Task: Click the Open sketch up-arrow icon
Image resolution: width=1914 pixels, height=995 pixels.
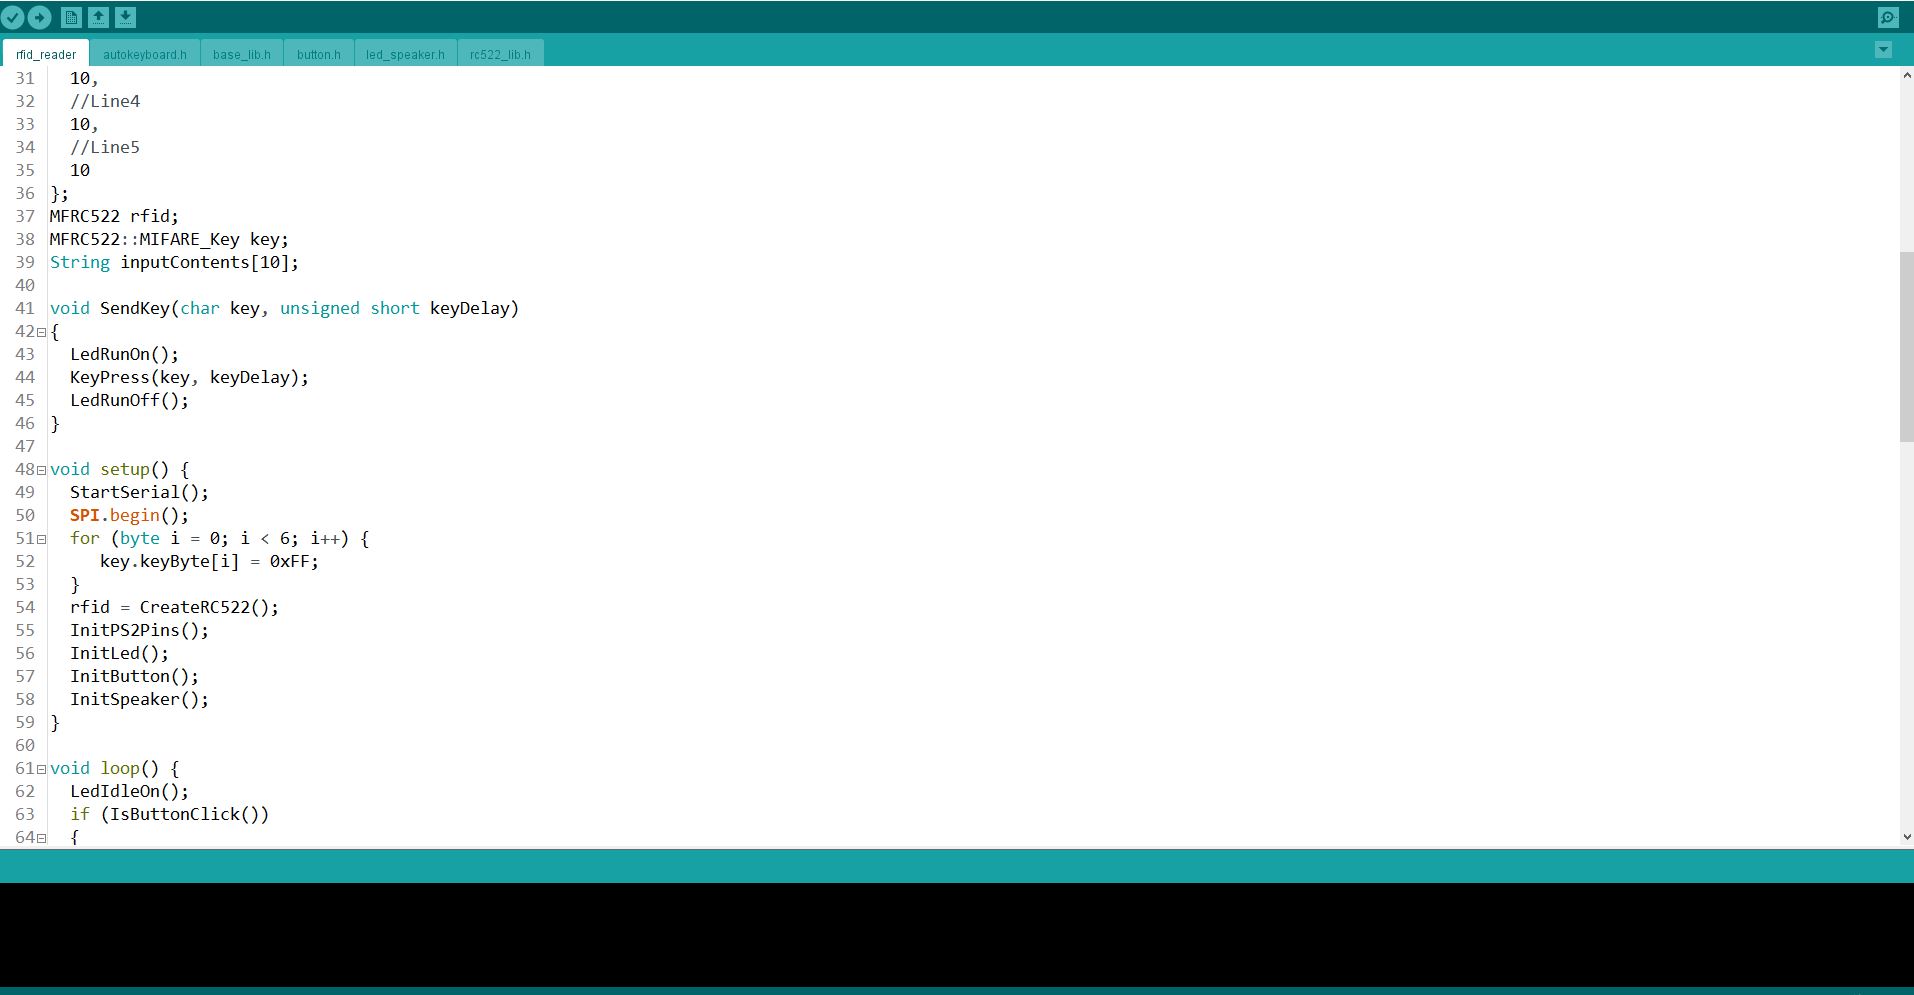Action: (98, 17)
